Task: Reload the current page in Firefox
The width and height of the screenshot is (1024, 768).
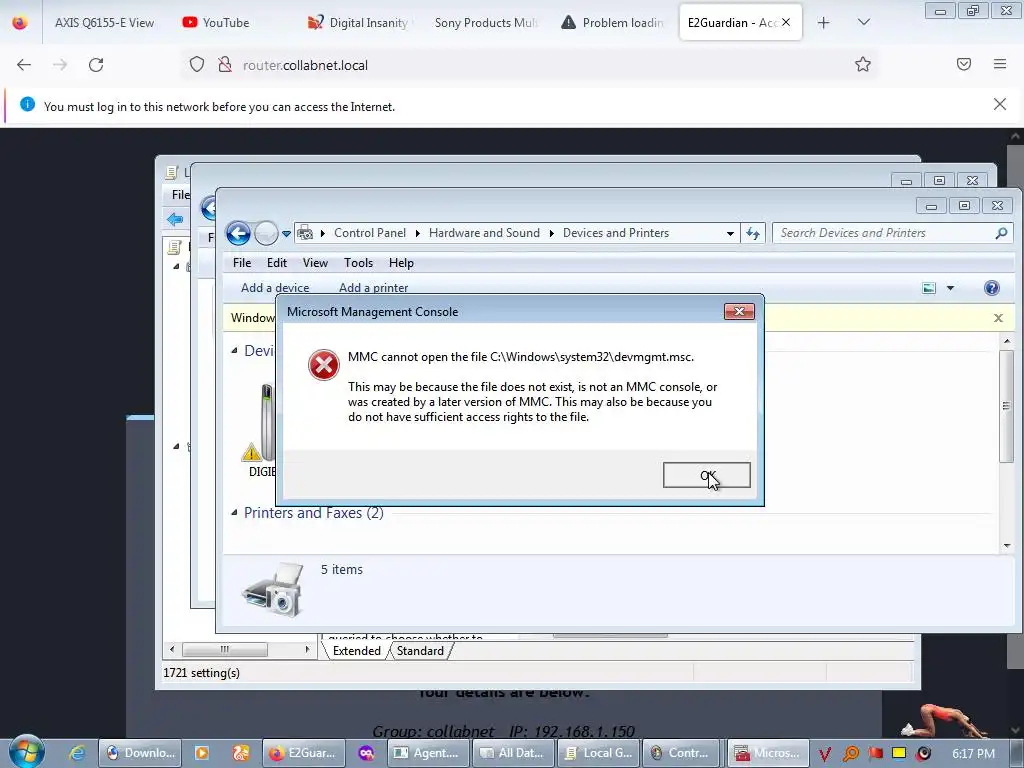Action: (x=96, y=65)
